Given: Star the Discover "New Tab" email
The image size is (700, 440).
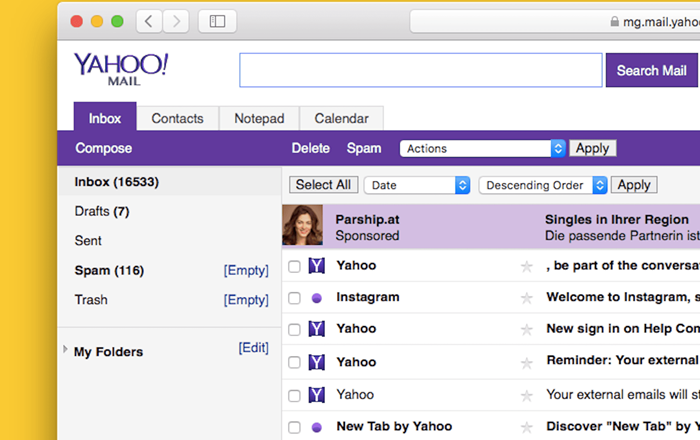Looking at the screenshot, I should point(527,427).
